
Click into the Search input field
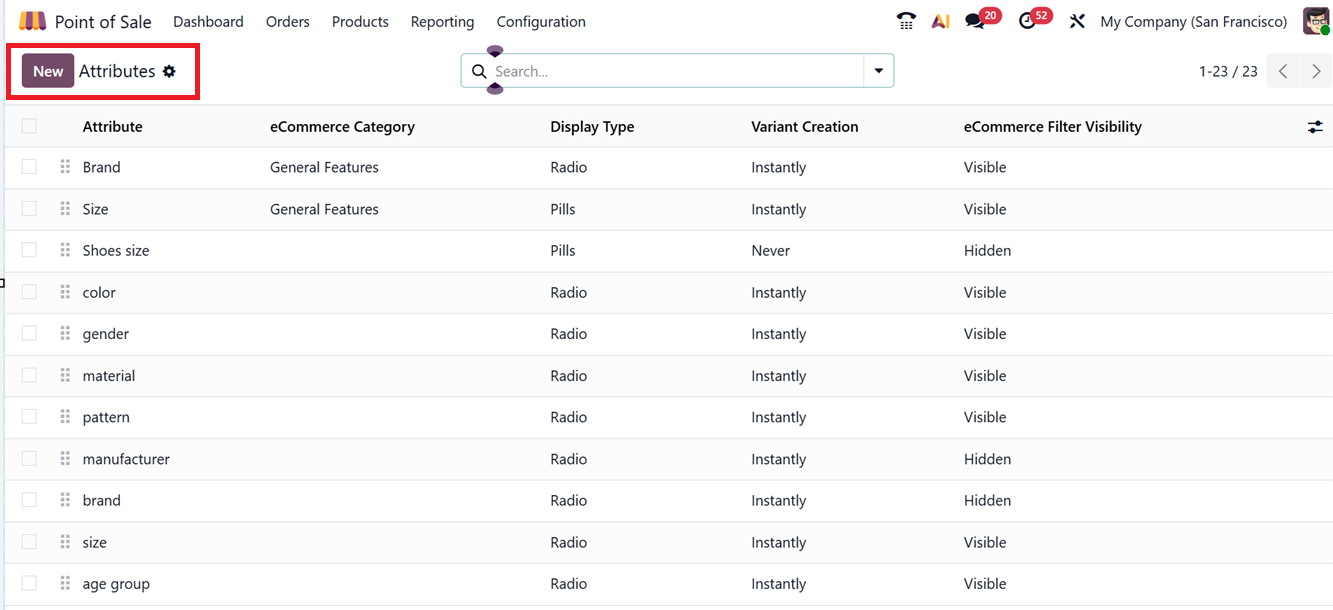[x=675, y=71]
